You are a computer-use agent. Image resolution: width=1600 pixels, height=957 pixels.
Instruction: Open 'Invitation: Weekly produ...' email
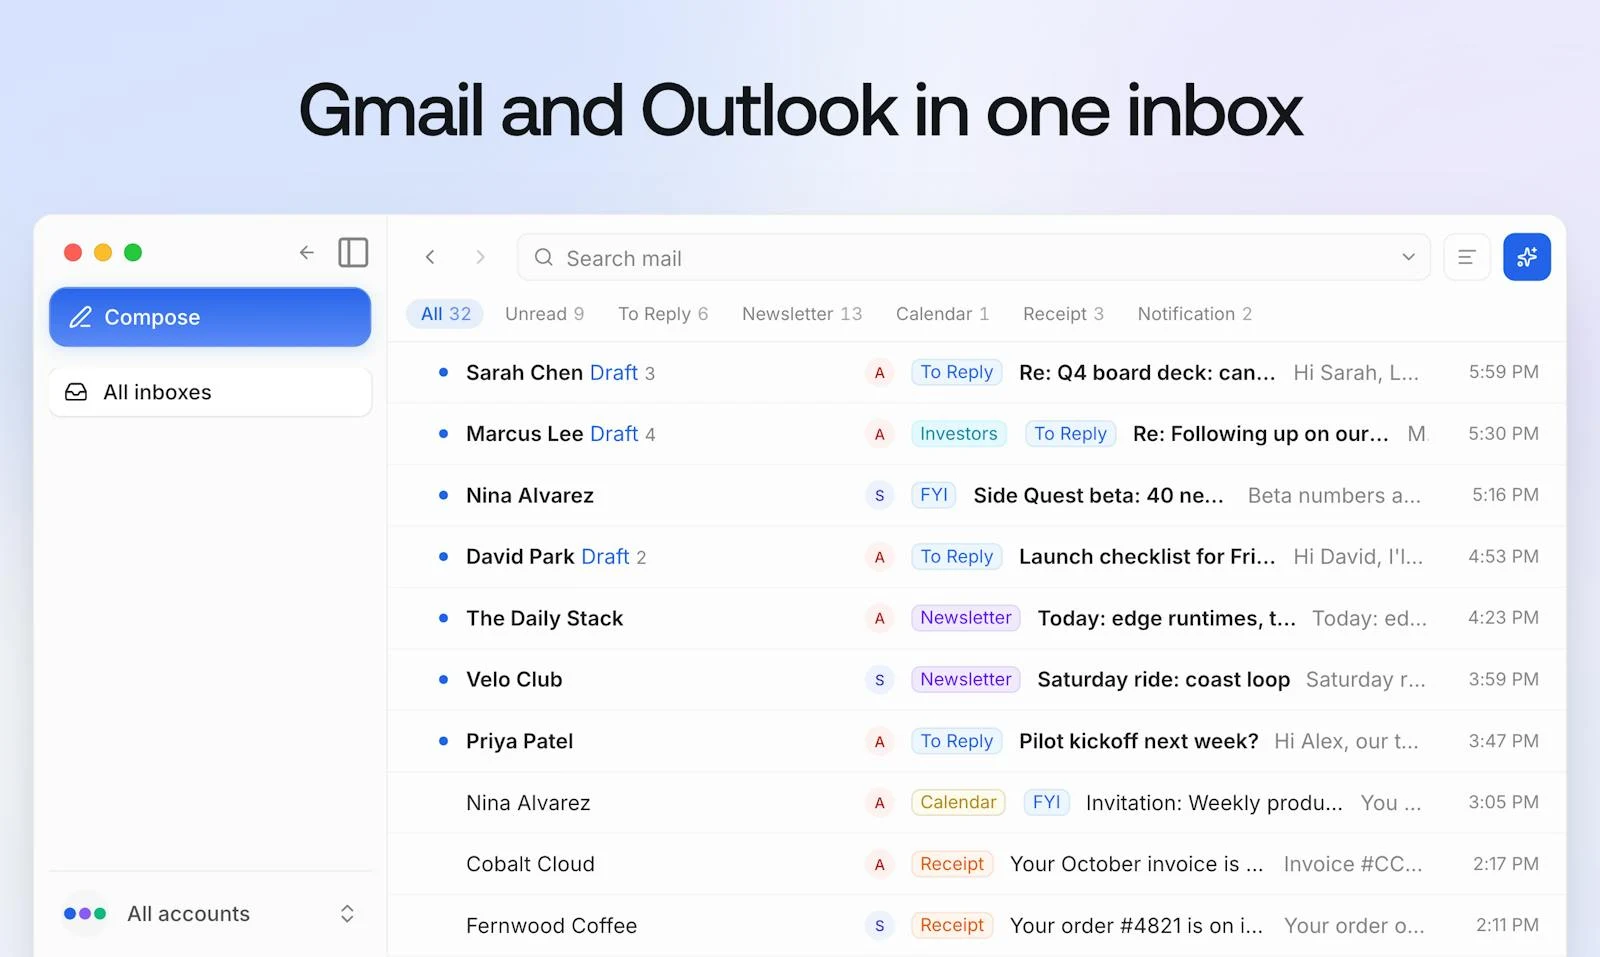(1214, 803)
